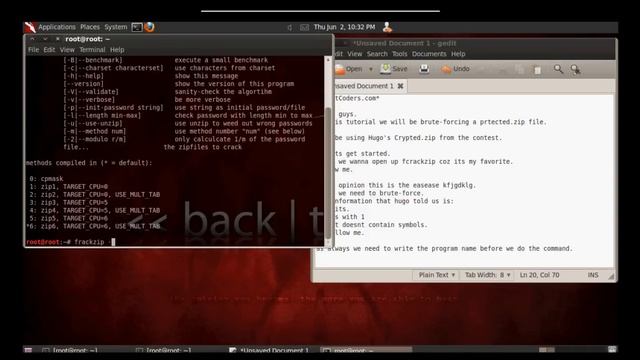Click the terminal command prompt line

click(x=176, y=242)
